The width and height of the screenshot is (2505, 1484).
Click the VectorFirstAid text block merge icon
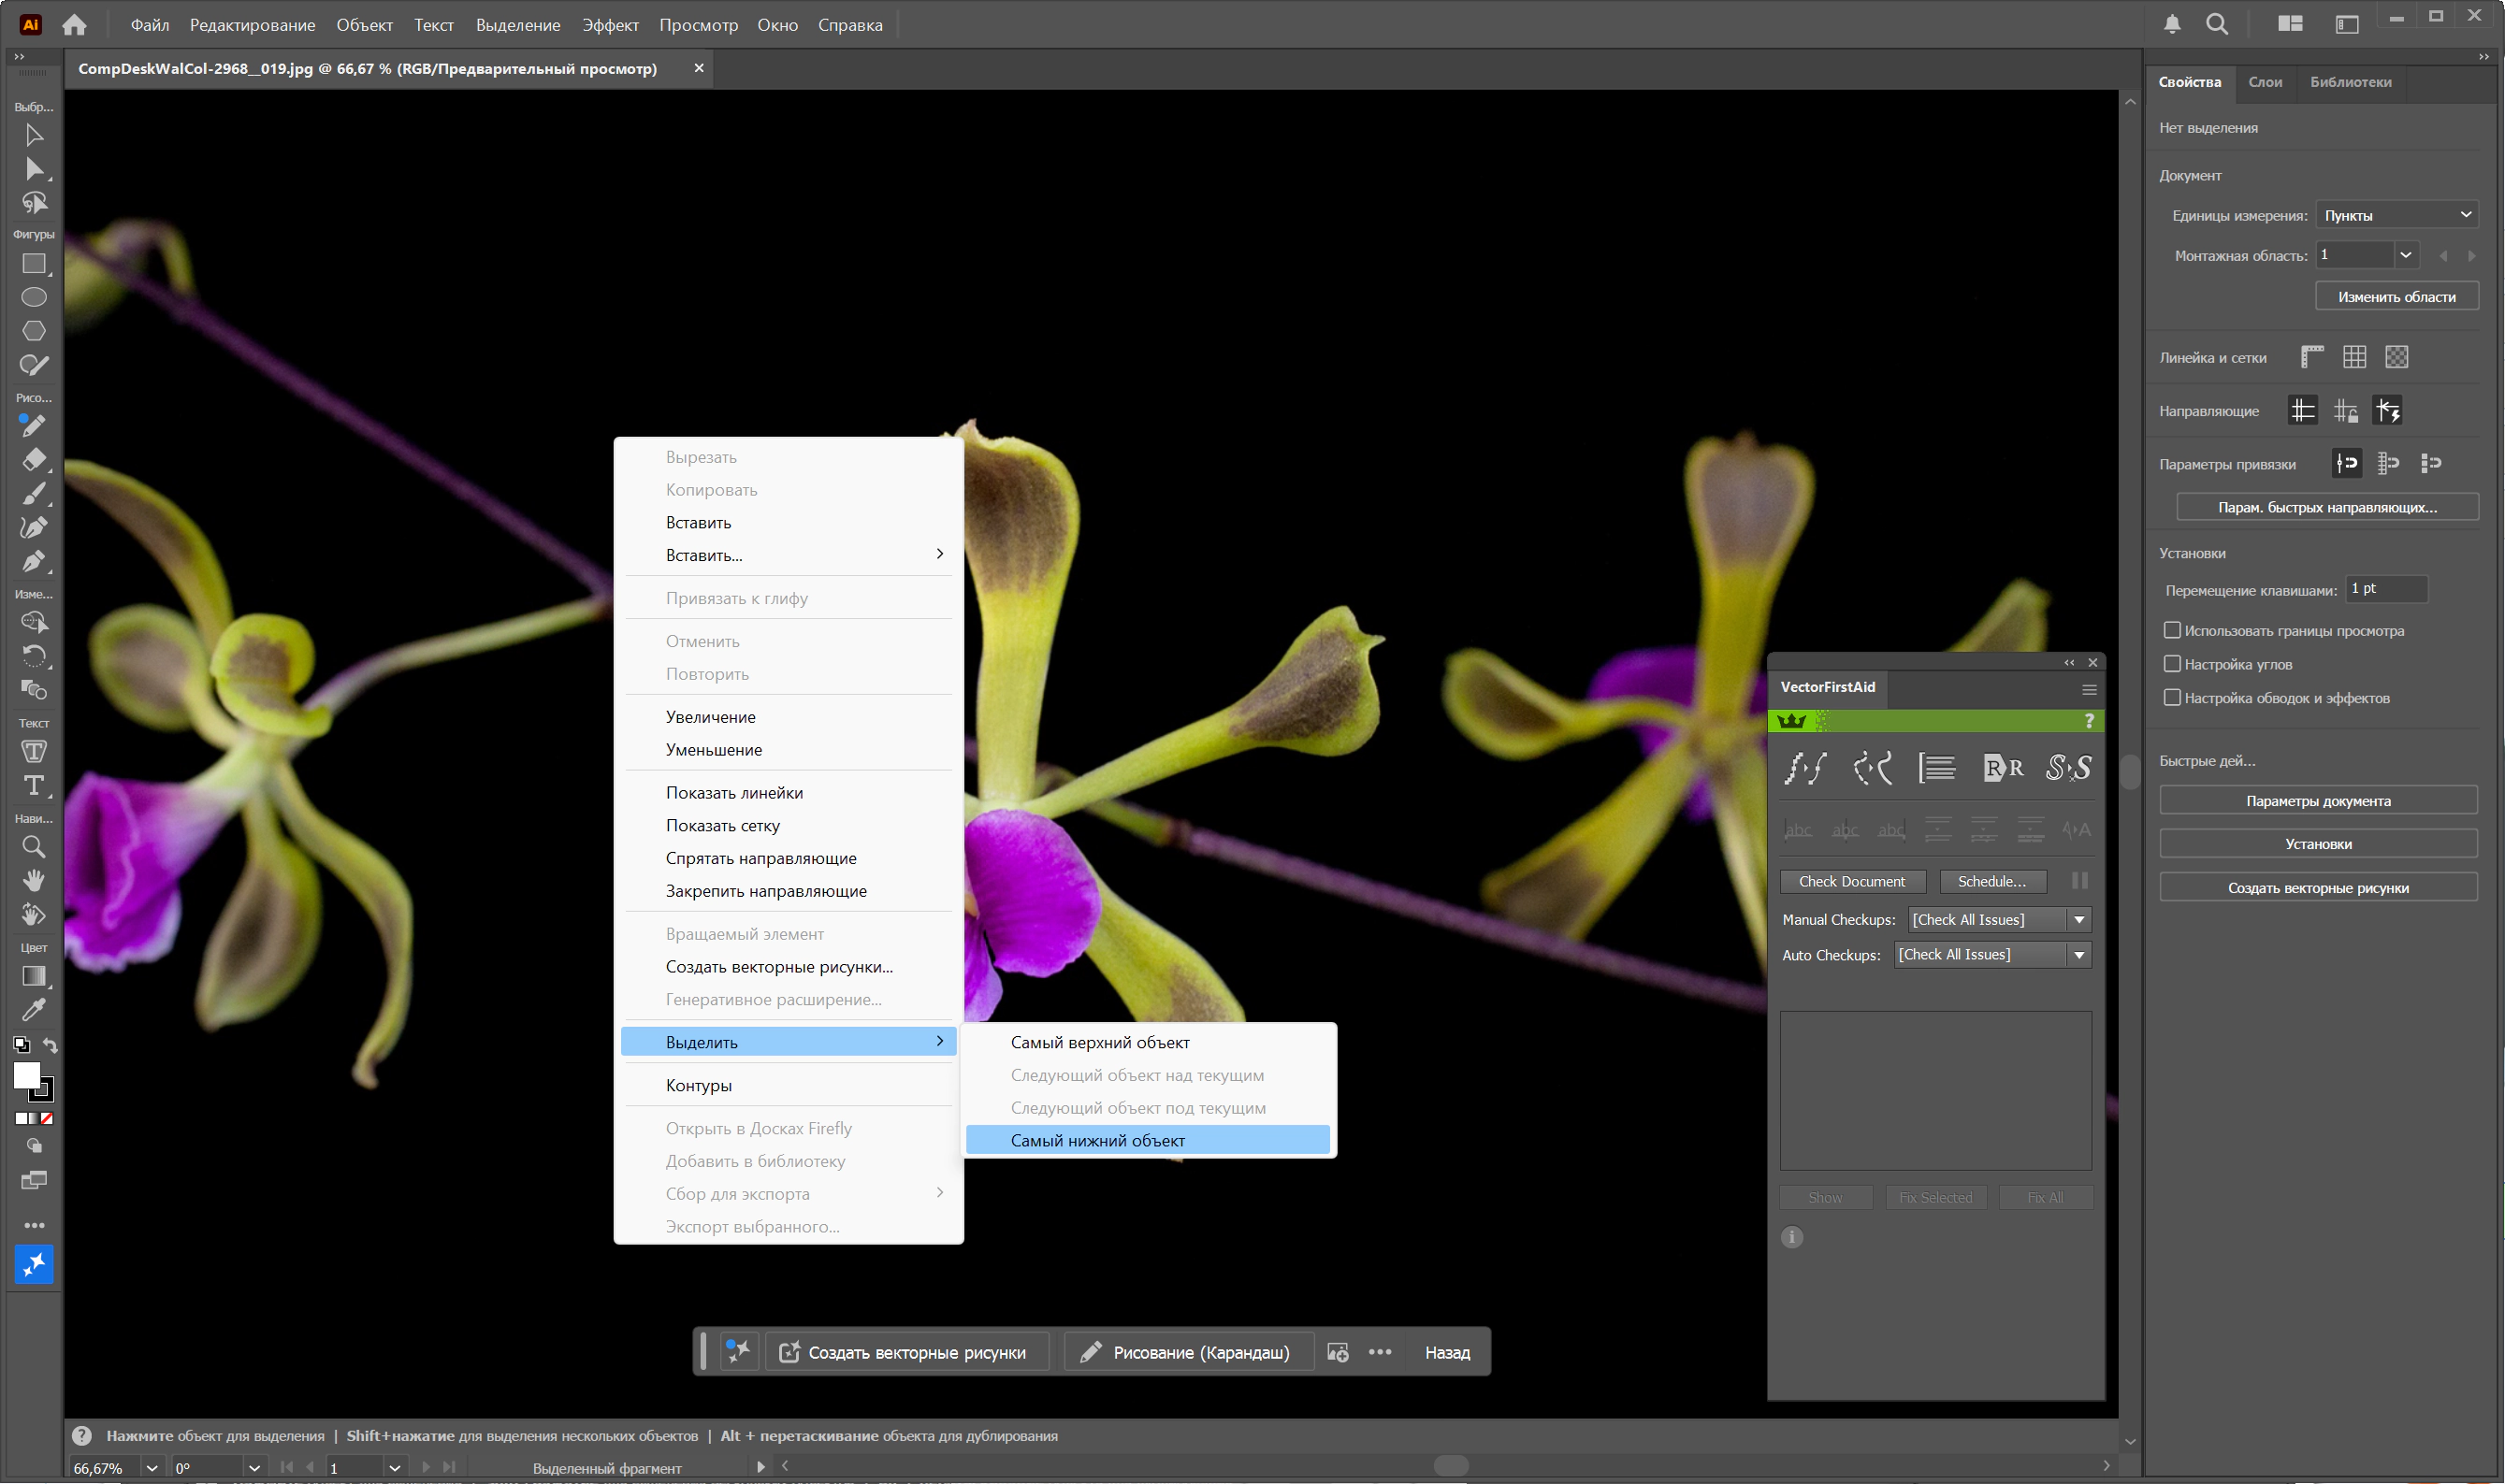[x=1937, y=768]
